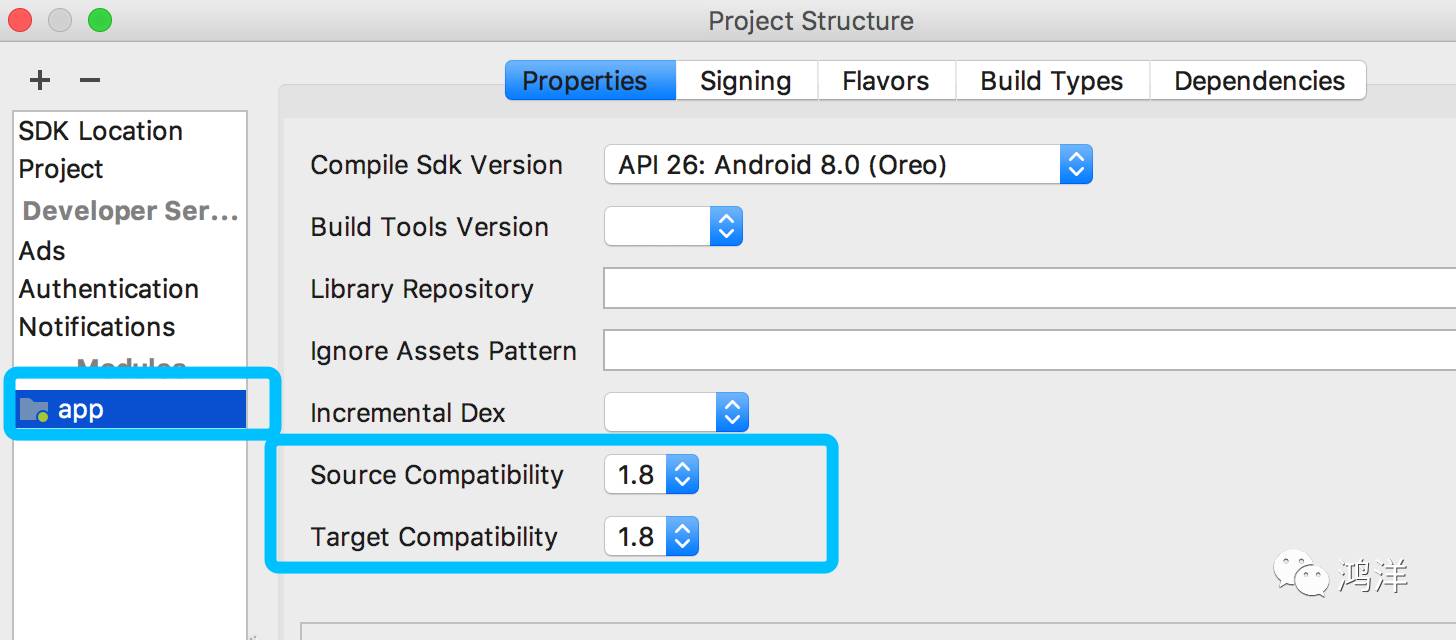This screenshot has height=640, width=1456.
Task: Click the Ignore Assets Pattern field
Action: pyautogui.click(x=1028, y=351)
